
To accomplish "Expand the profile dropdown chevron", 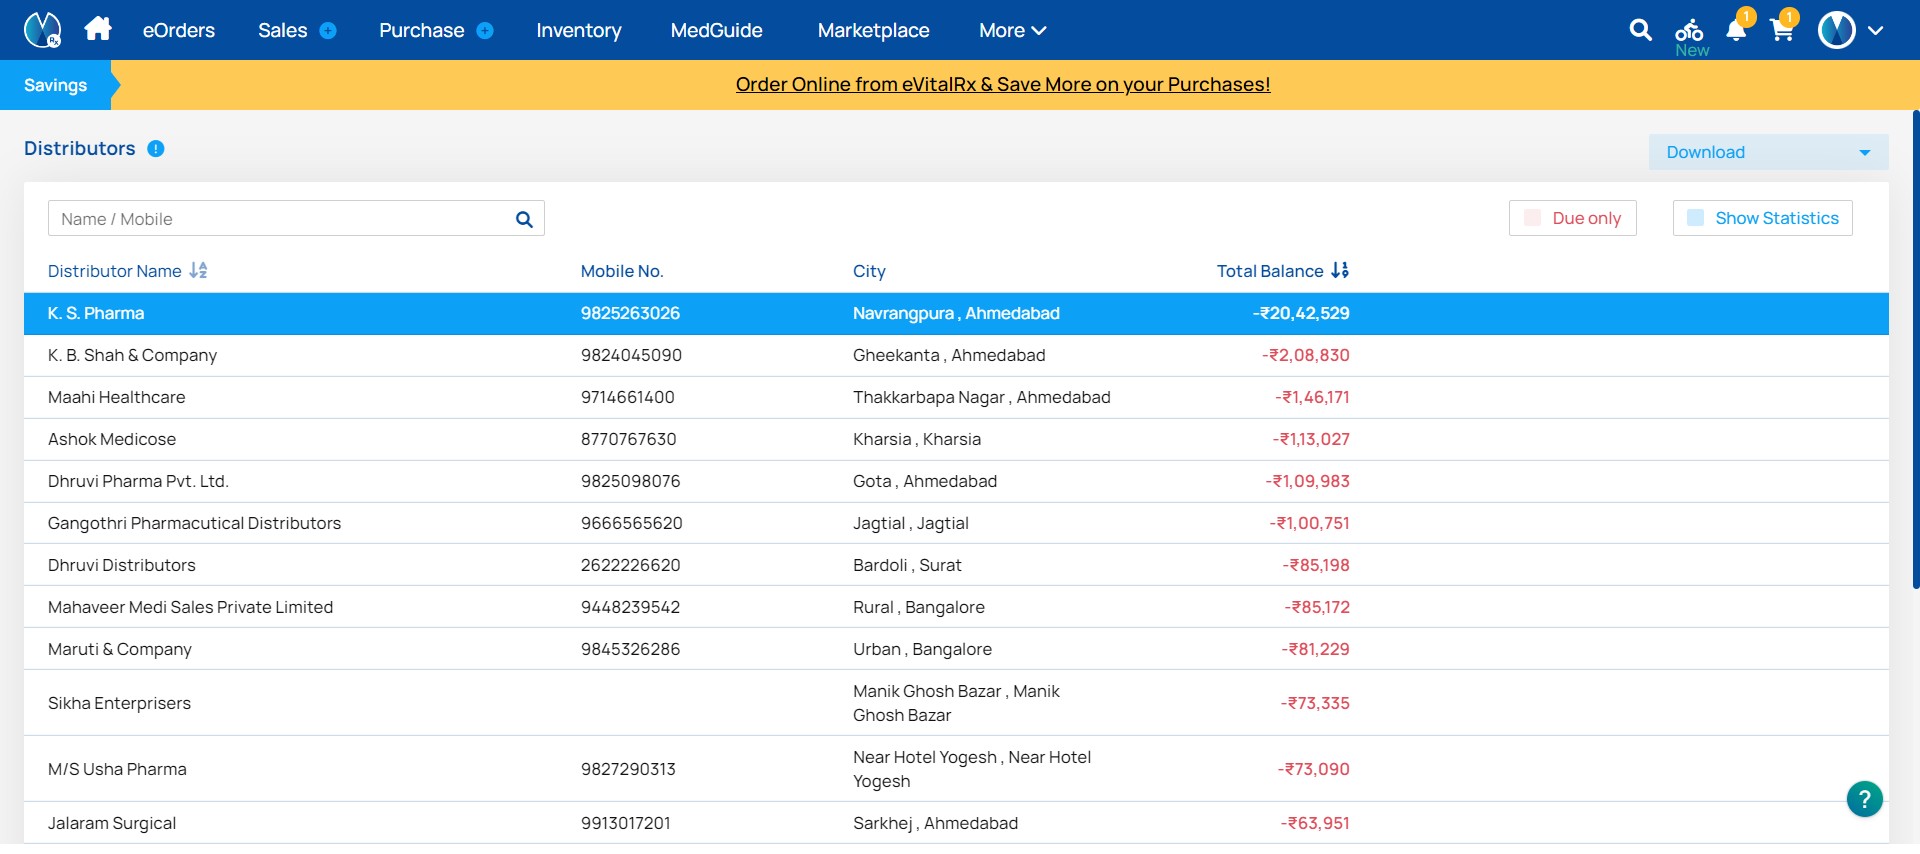I will point(1875,31).
